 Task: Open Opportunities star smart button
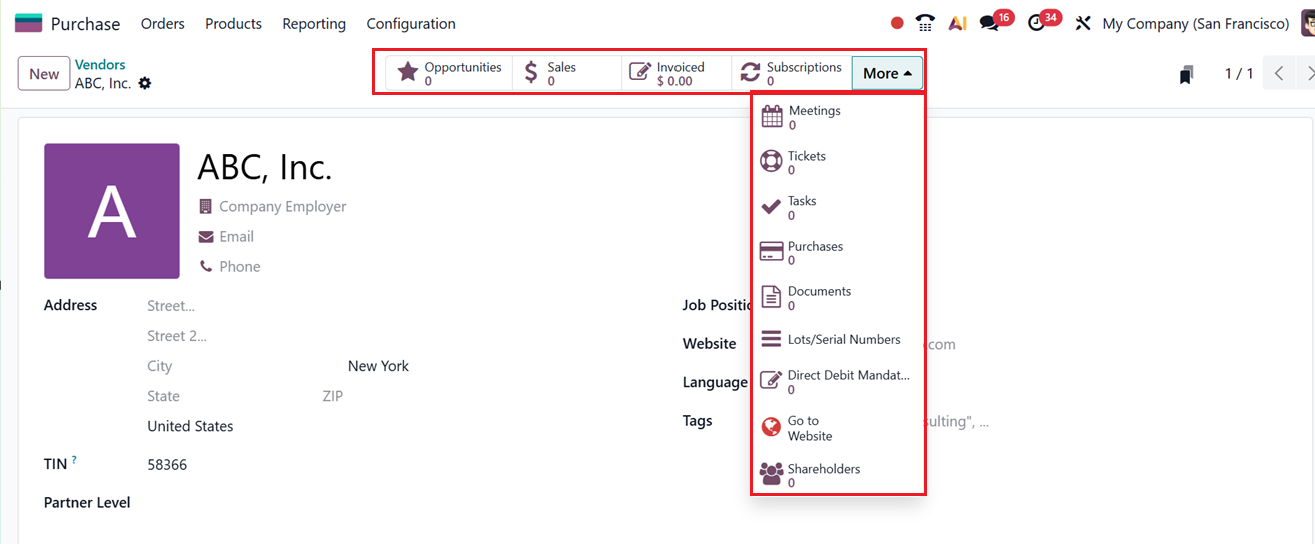(449, 74)
